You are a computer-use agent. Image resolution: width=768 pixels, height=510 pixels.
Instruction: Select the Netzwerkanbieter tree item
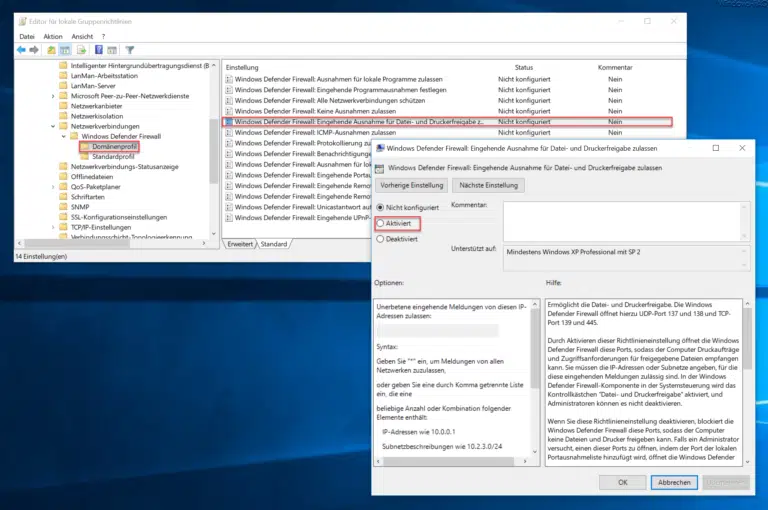click(x=96, y=106)
